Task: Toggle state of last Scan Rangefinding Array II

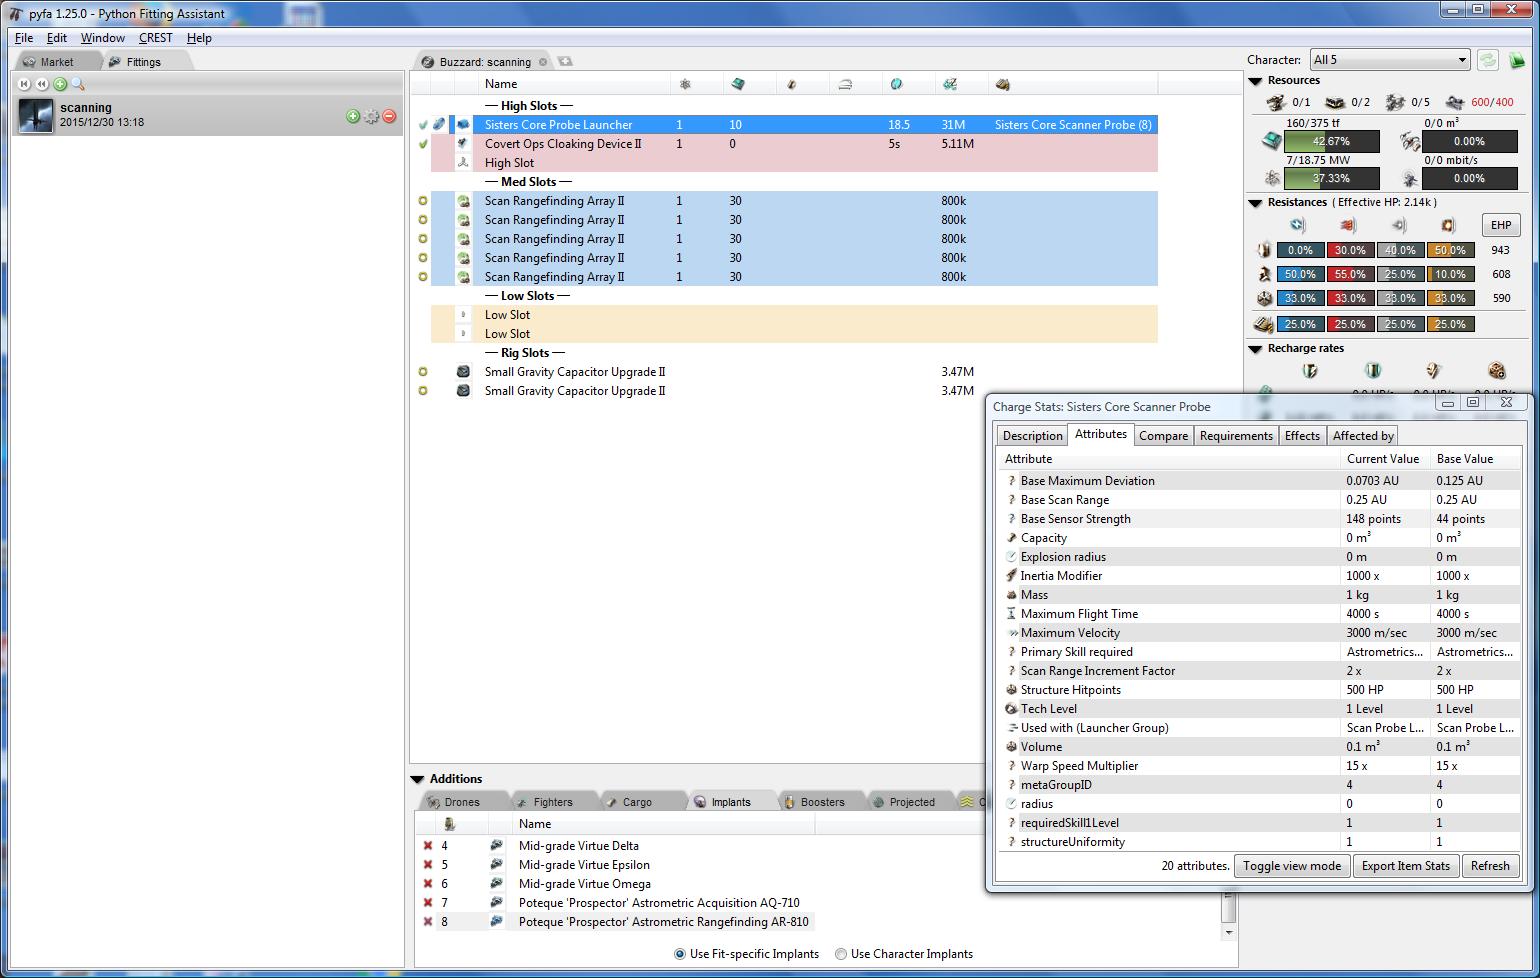Action: coord(423,277)
